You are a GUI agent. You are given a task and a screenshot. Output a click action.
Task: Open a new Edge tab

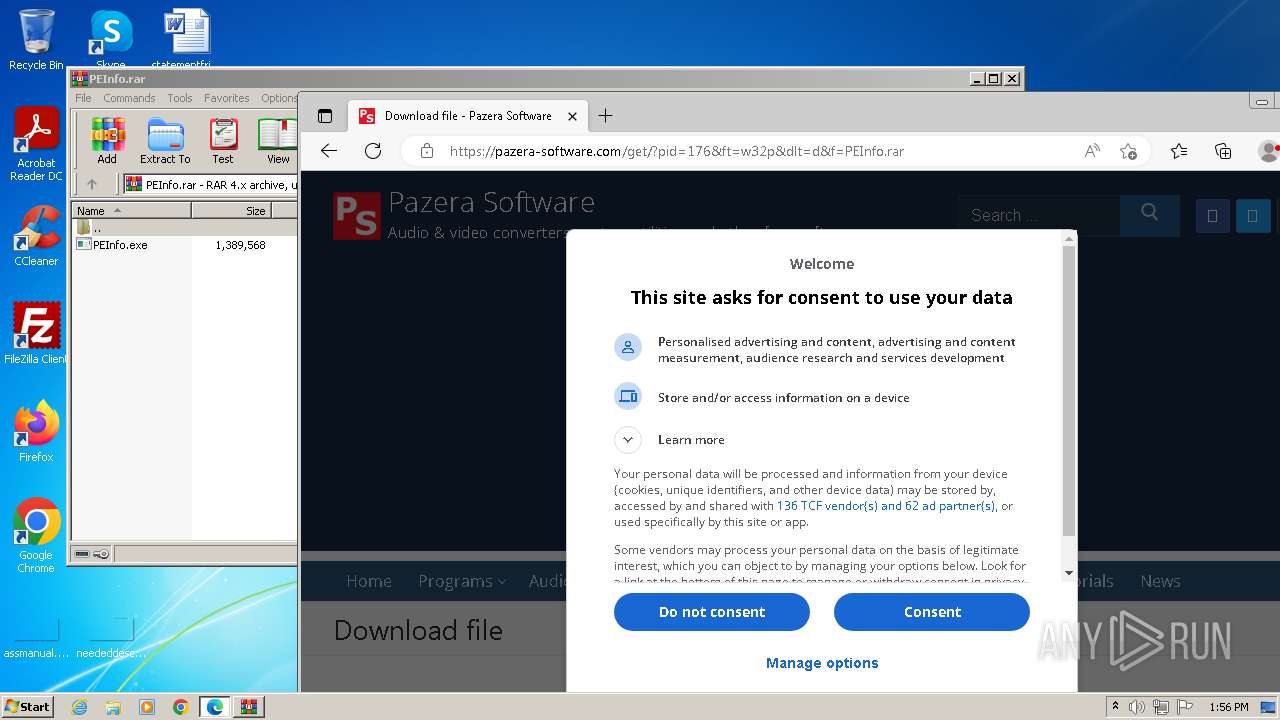605,116
